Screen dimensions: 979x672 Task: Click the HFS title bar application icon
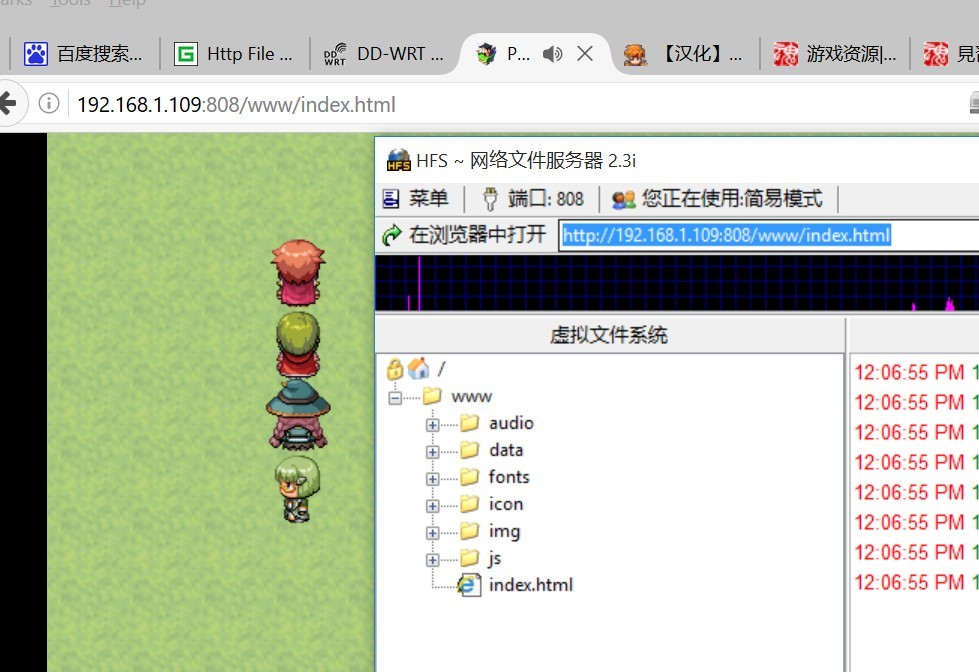[x=398, y=161]
